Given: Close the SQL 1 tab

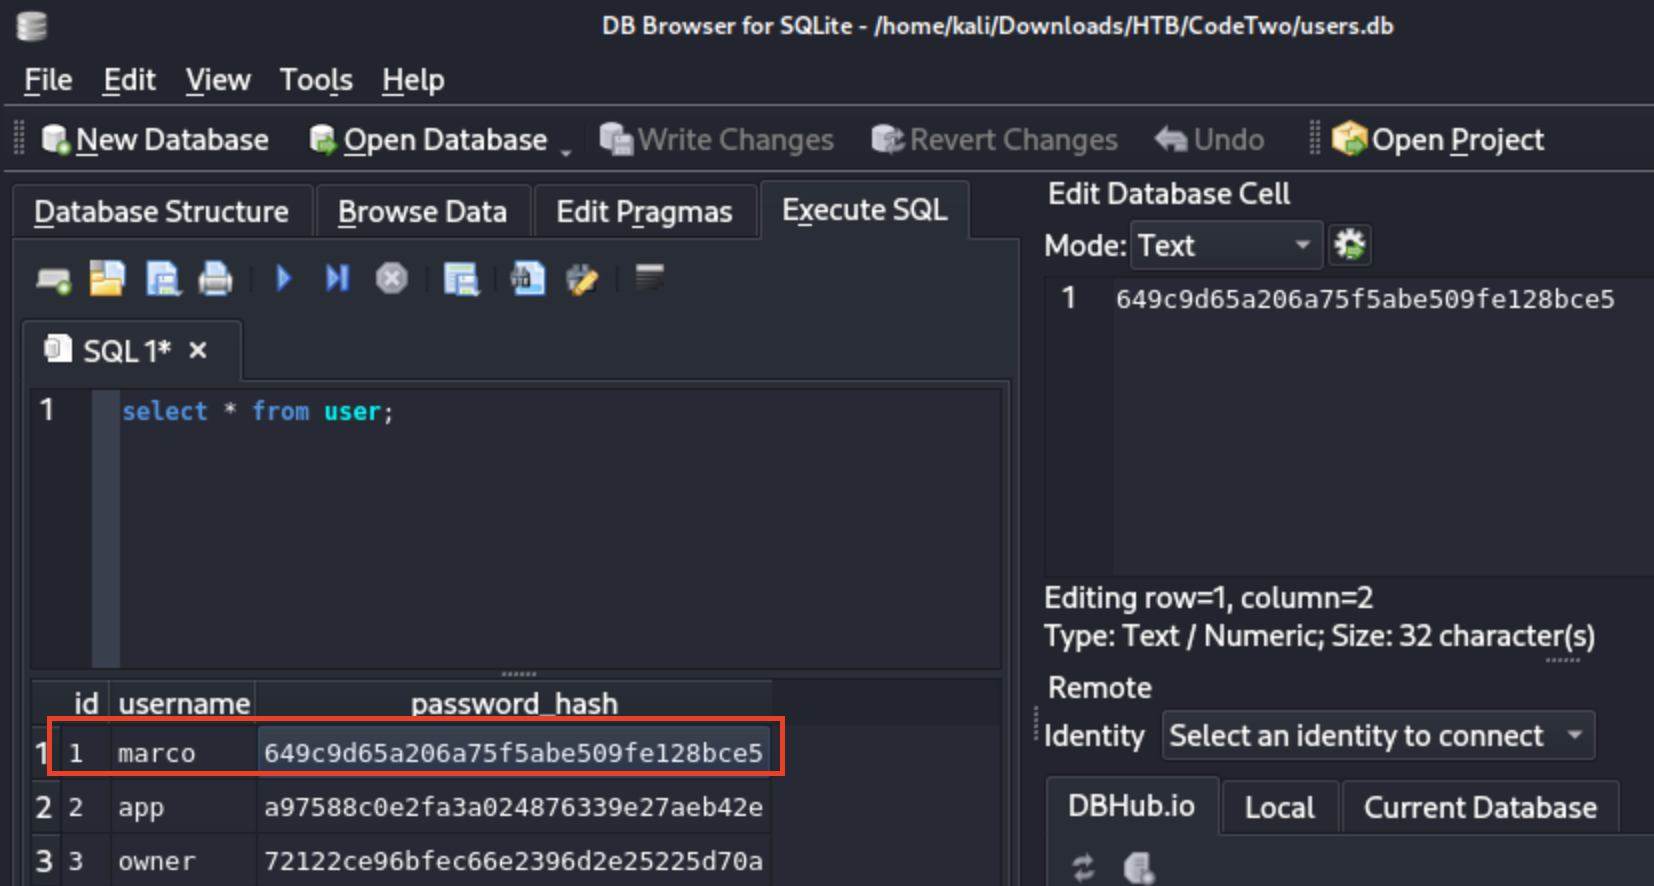Looking at the screenshot, I should click(x=198, y=351).
